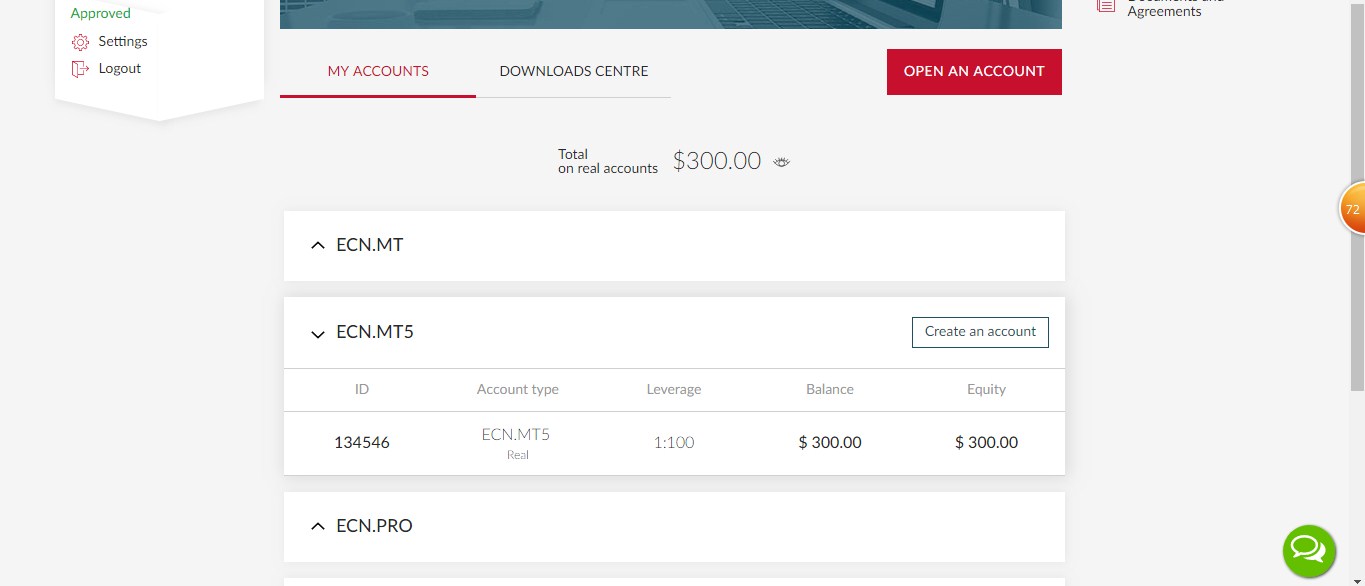
Task: Collapse the ECN.MT5 section chevron
Action: click(318, 334)
